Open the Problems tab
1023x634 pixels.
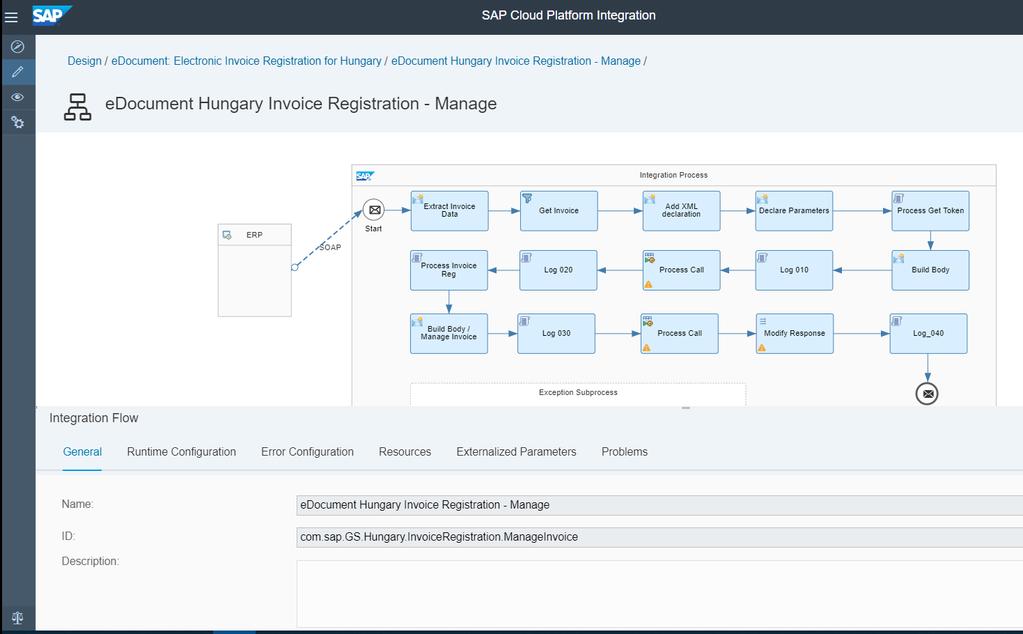click(624, 451)
